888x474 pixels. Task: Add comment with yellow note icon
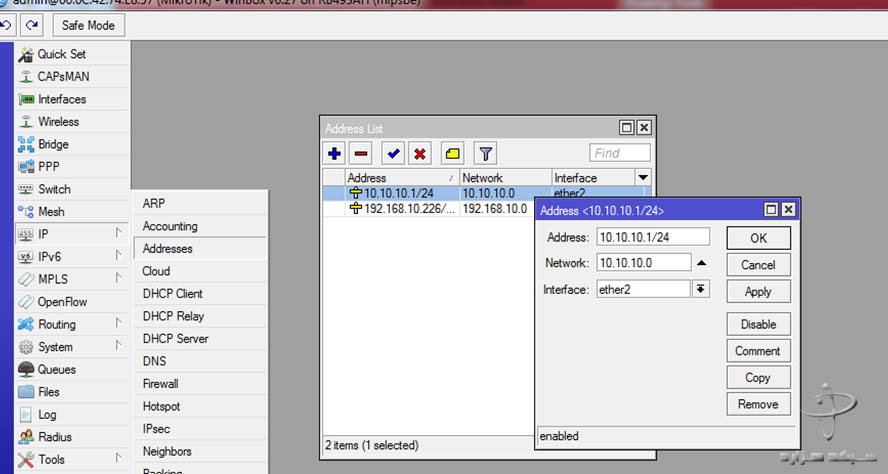tap(452, 153)
